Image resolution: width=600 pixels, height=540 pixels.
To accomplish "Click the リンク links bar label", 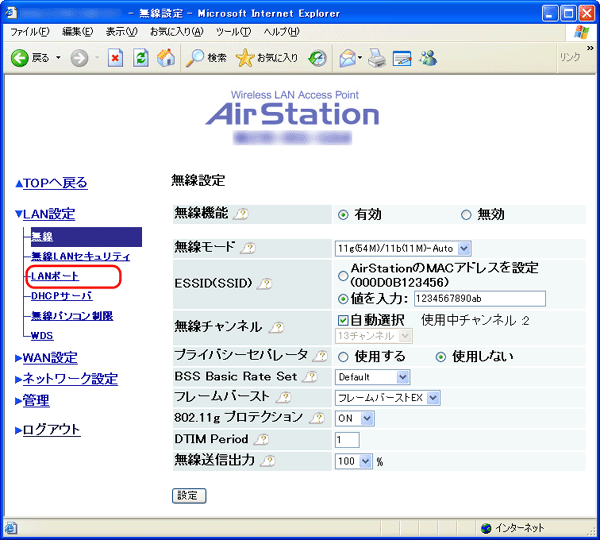I will click(x=570, y=57).
